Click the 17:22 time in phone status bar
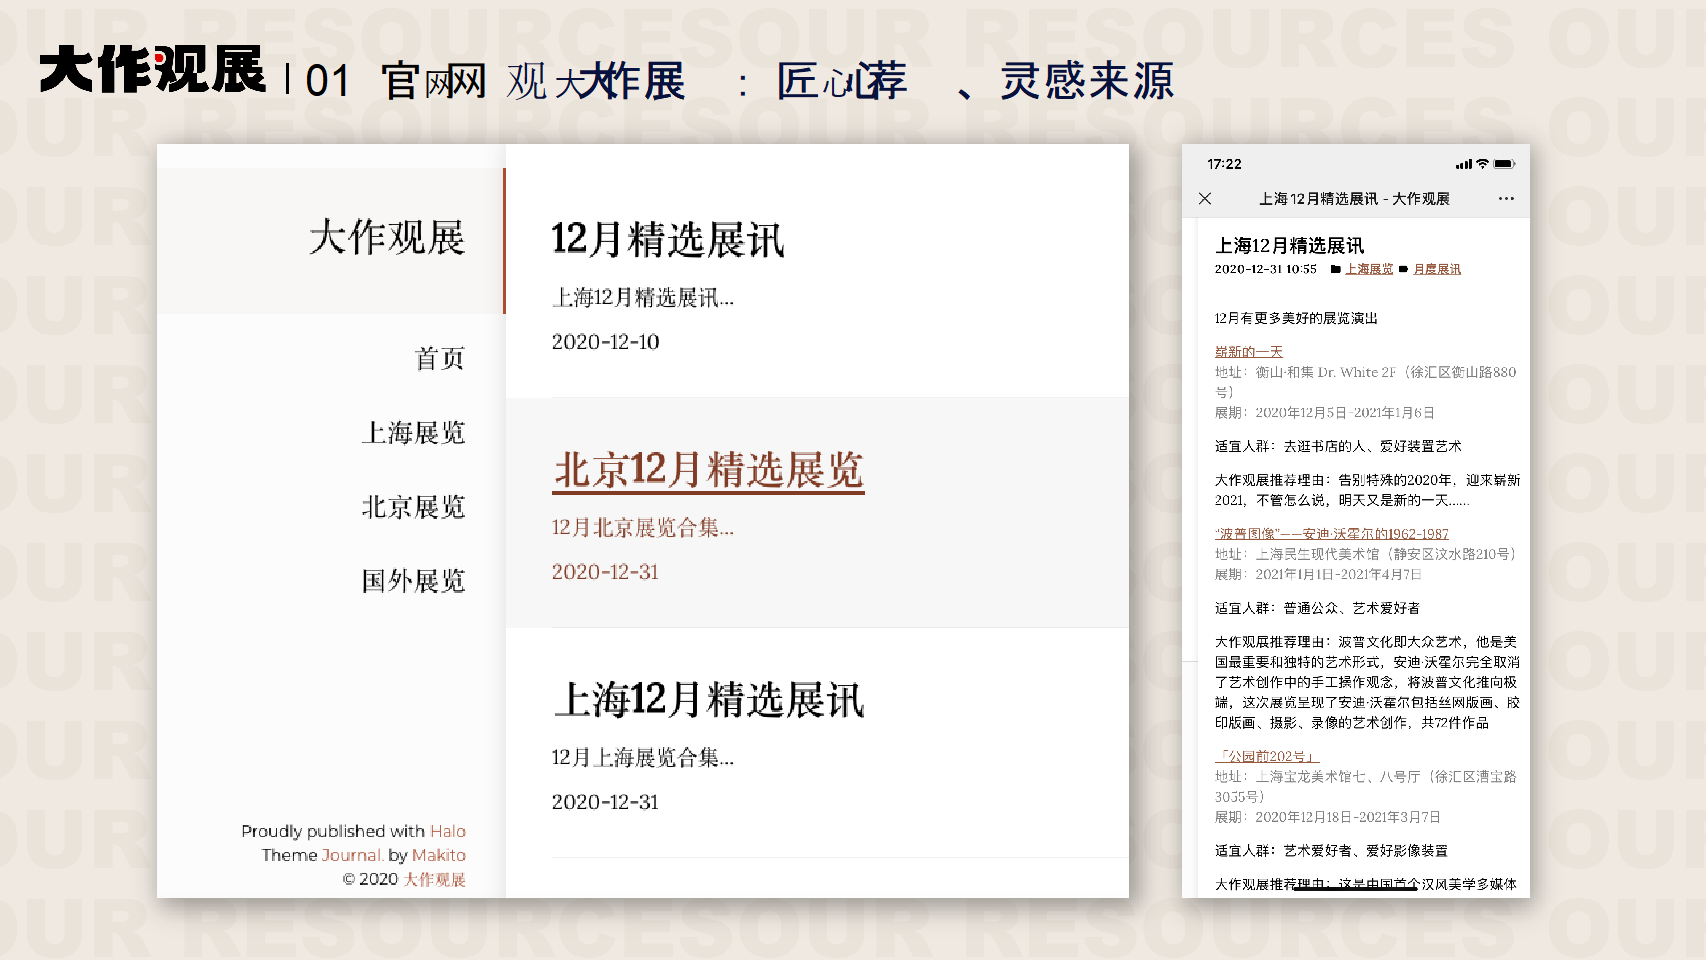Screen dimensions: 1706x960 pyautogui.click(x=1224, y=164)
